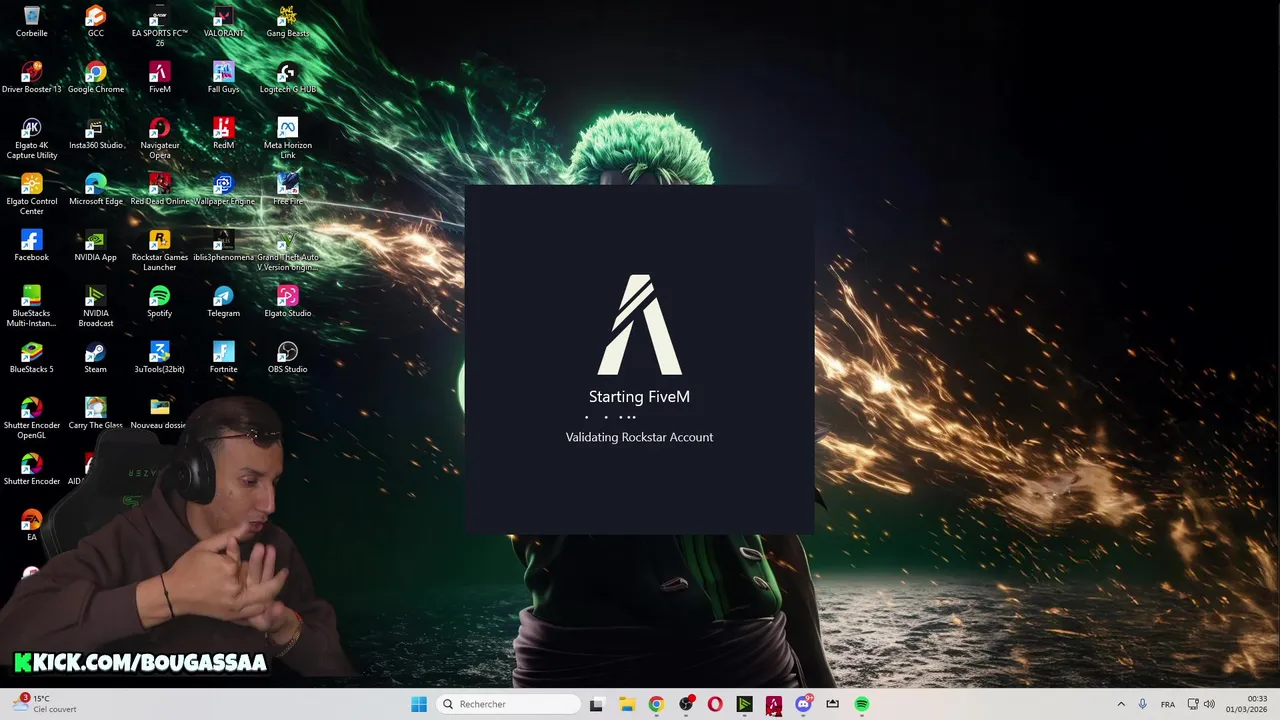Select the Facebook desktop icon

[x=31, y=246]
